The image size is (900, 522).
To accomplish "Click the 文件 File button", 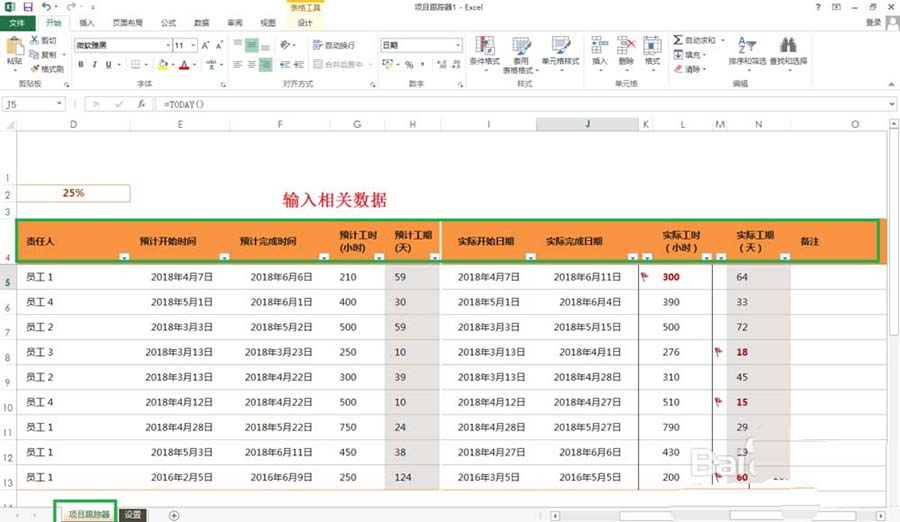I will 17,22.
